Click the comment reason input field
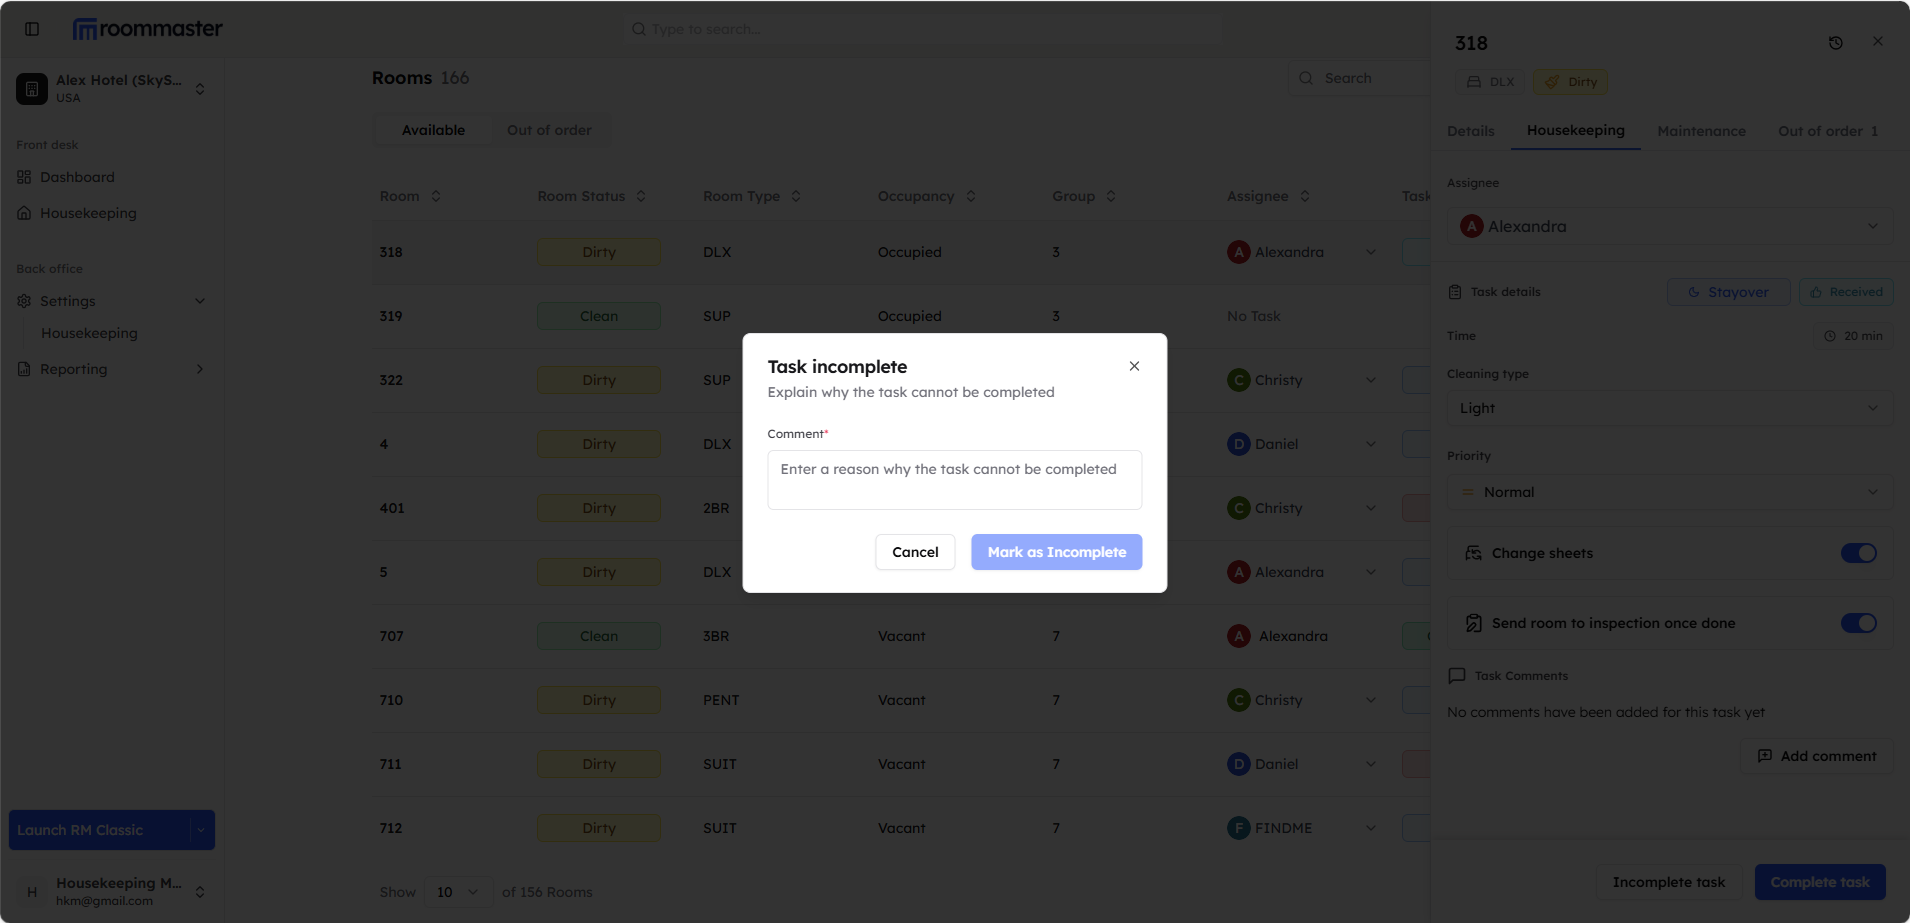Screen dimensions: 1910x923 953,479
